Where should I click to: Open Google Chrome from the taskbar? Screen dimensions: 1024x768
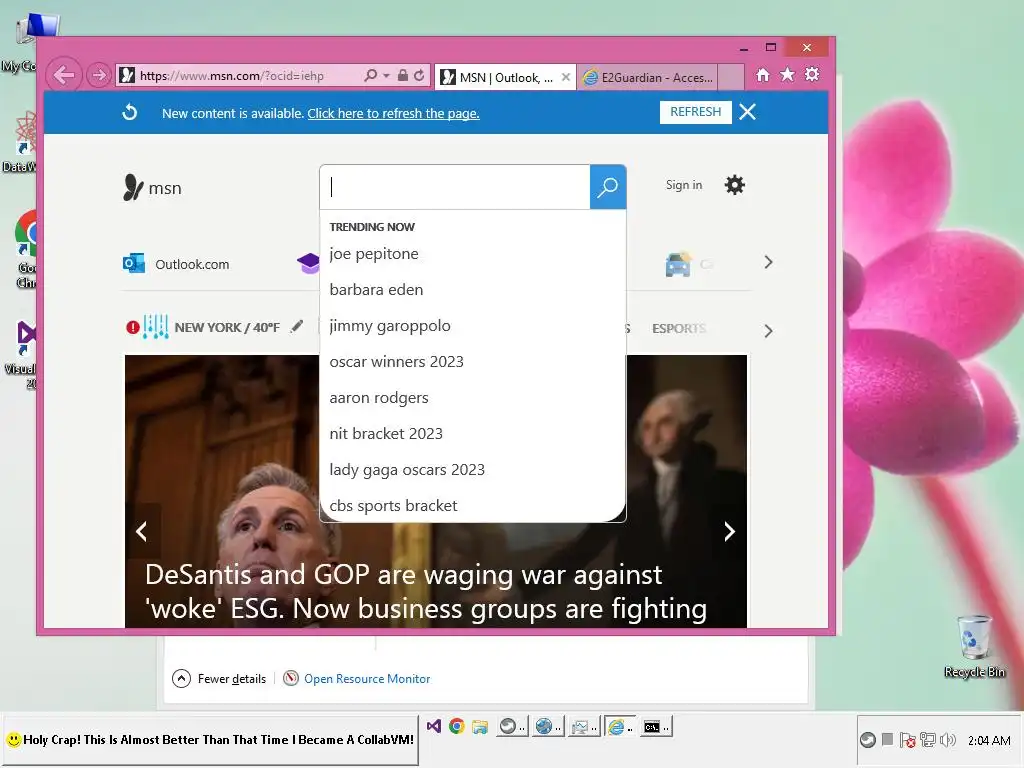(x=456, y=726)
